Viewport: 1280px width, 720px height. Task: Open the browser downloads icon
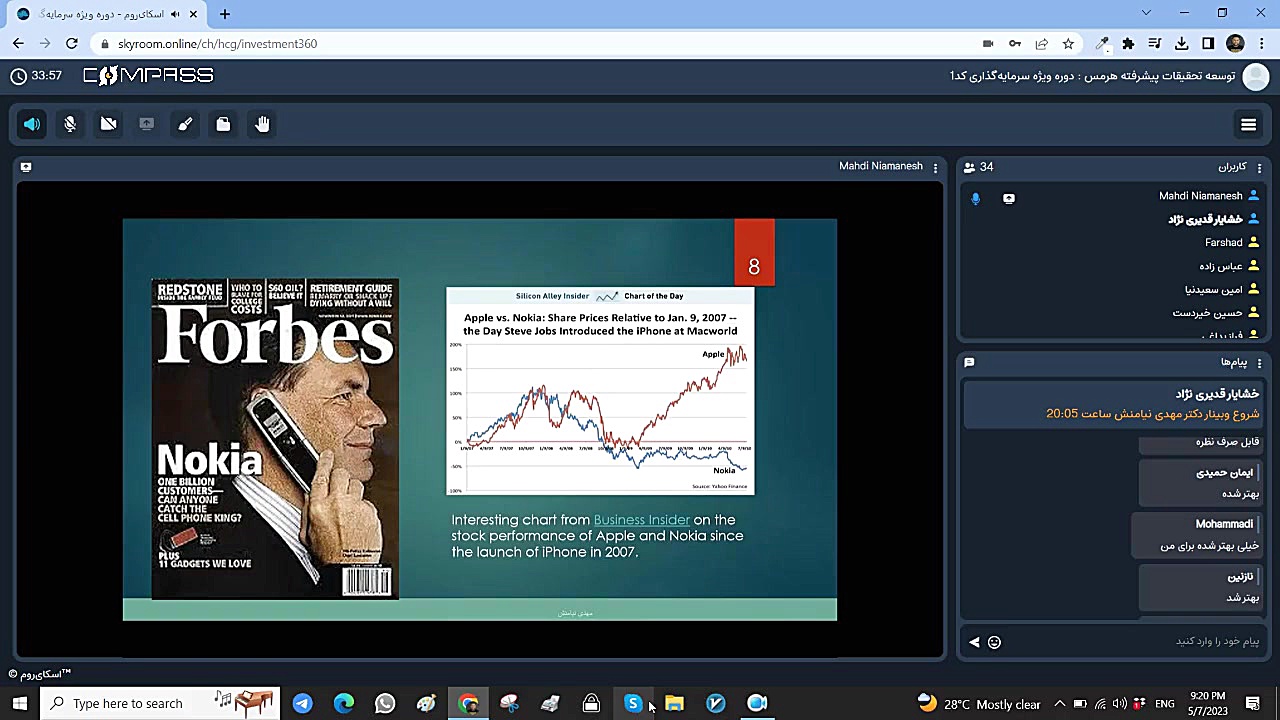coord(1181,44)
